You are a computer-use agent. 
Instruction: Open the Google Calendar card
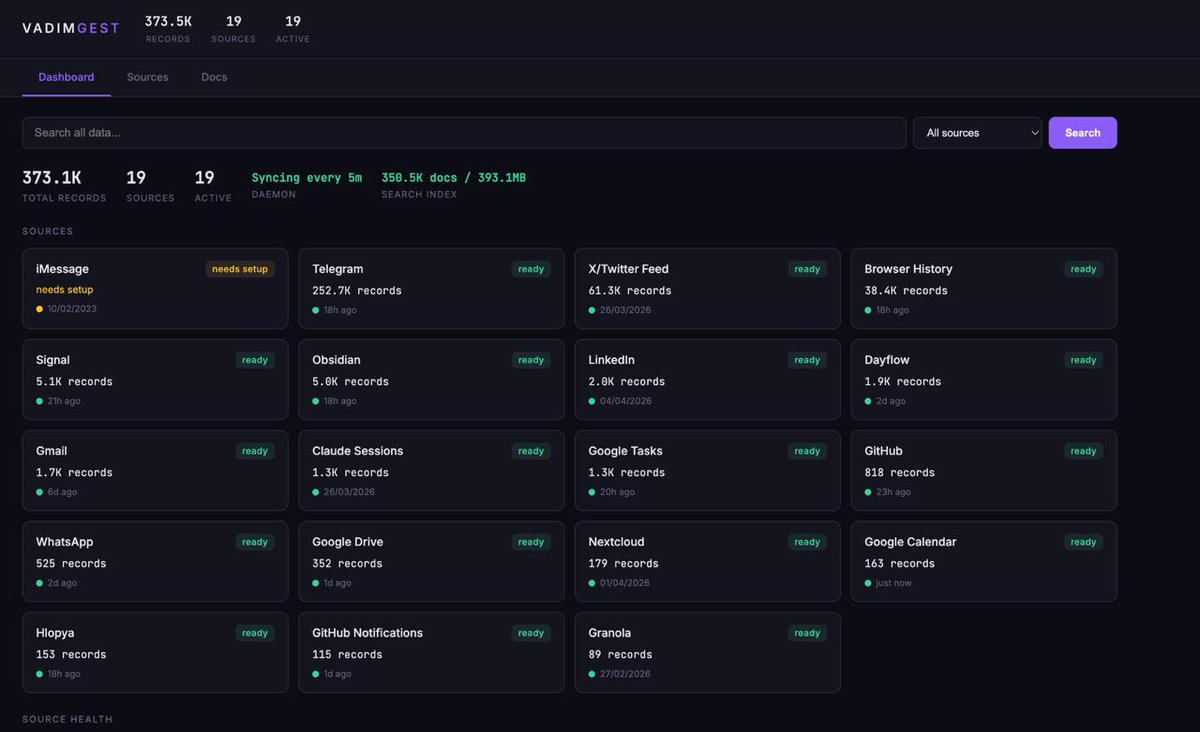983,562
